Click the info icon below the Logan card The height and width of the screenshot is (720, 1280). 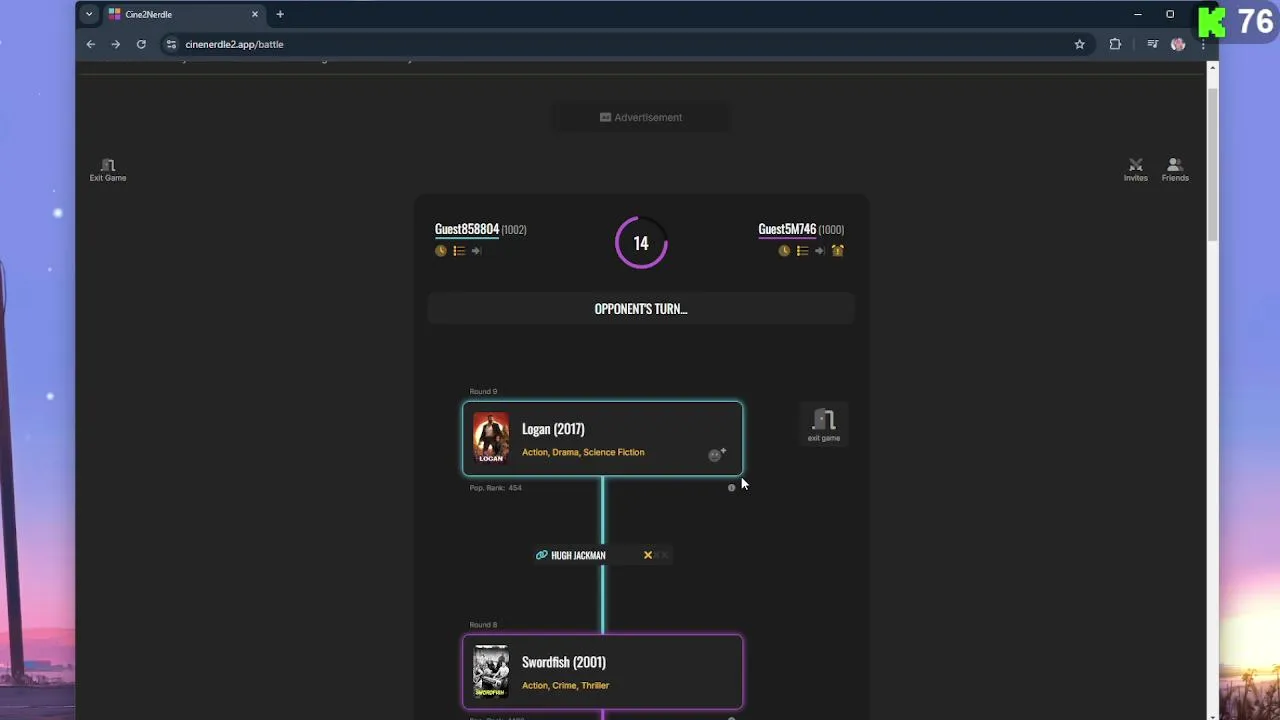click(x=731, y=488)
